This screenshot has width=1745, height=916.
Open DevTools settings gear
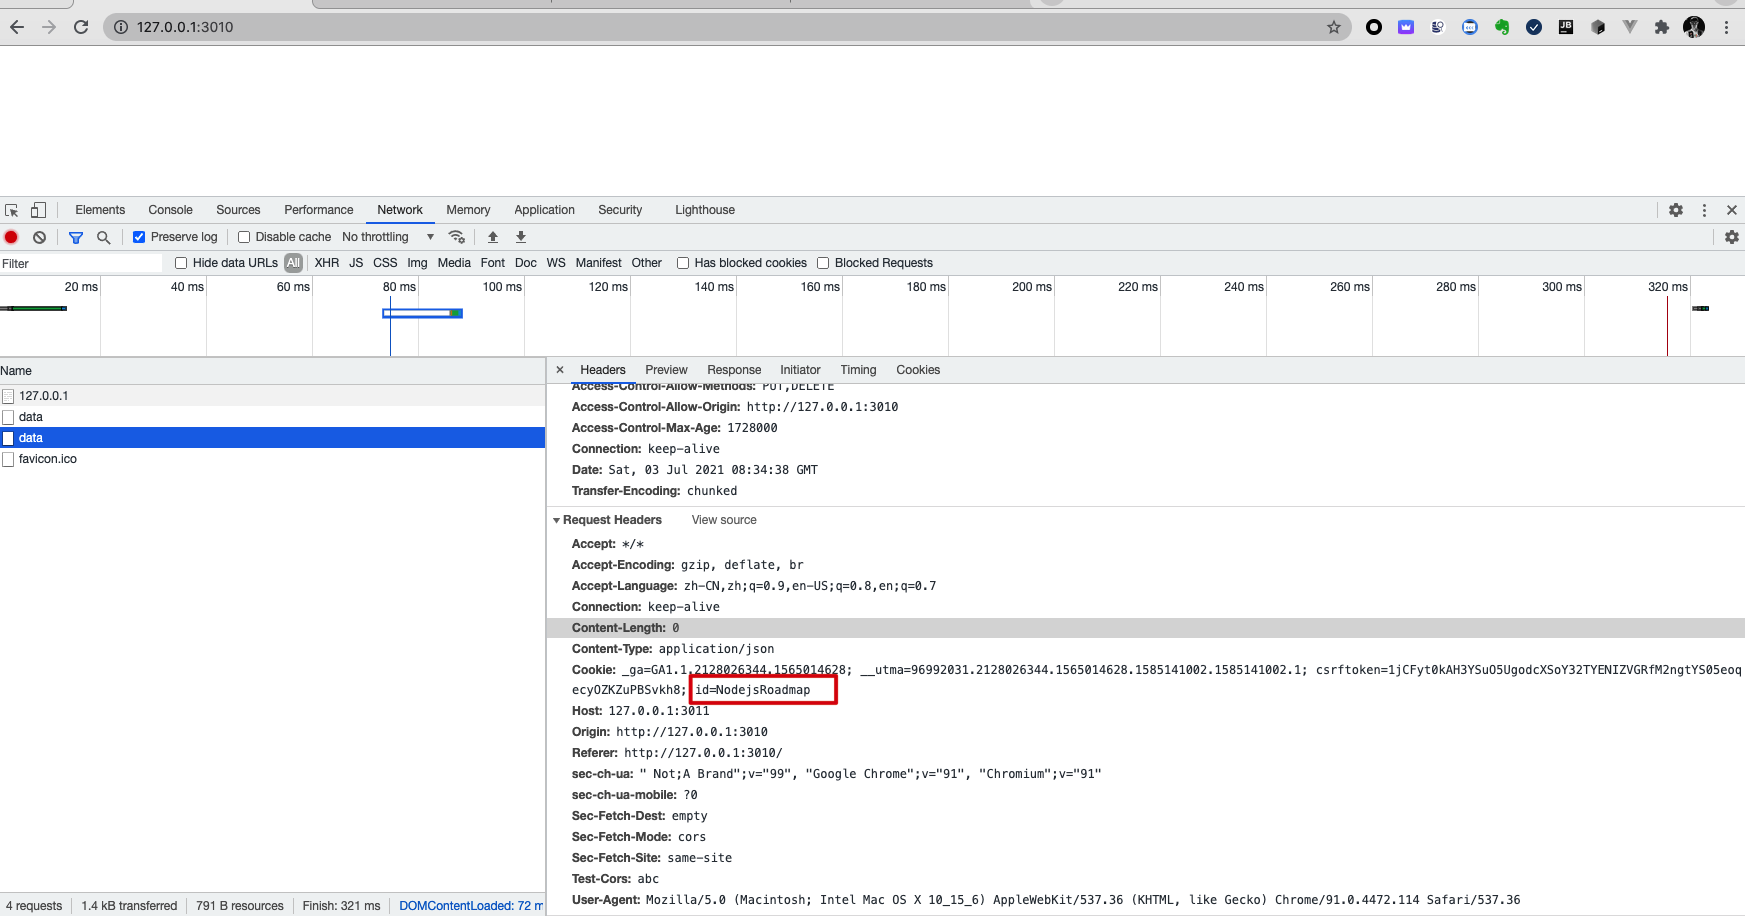coord(1676,210)
